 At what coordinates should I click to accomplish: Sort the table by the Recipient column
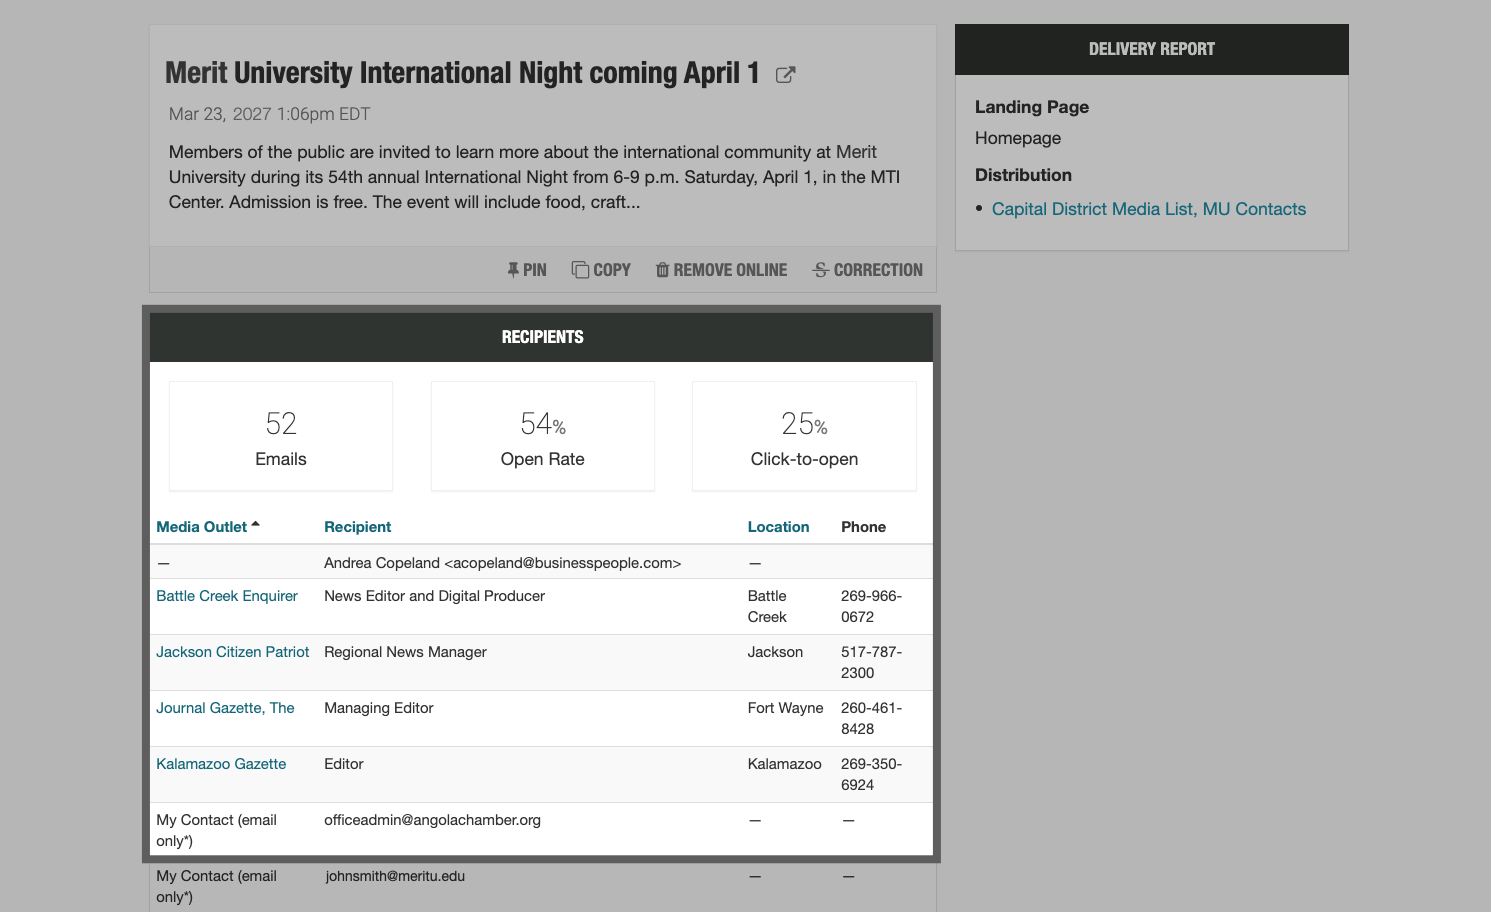tap(357, 526)
